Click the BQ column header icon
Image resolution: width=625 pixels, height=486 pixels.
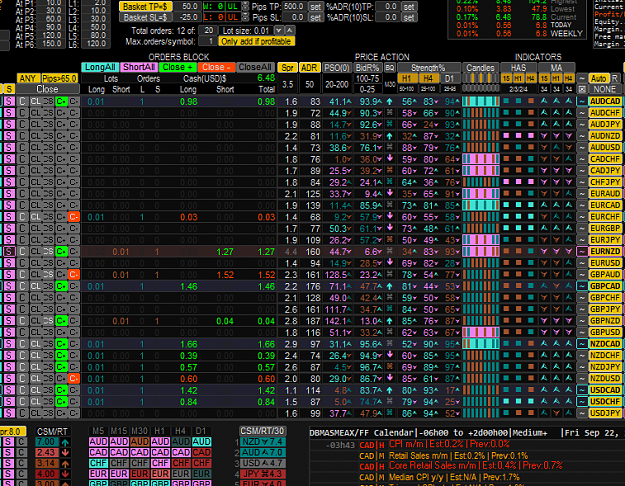coord(389,68)
